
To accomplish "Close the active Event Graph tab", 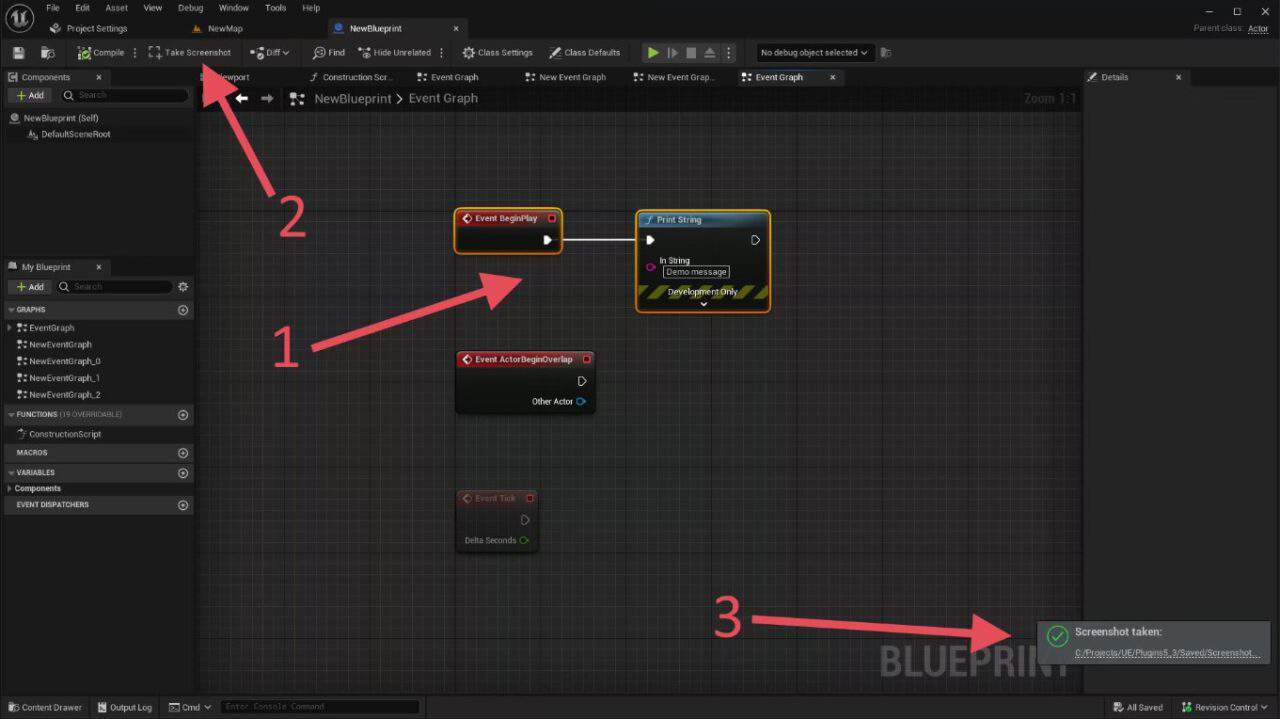I will coord(832,77).
